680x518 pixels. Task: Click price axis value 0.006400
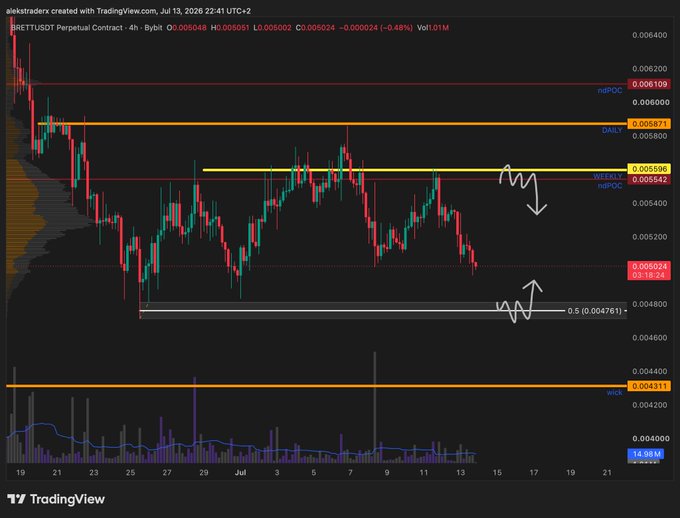pyautogui.click(x=650, y=35)
